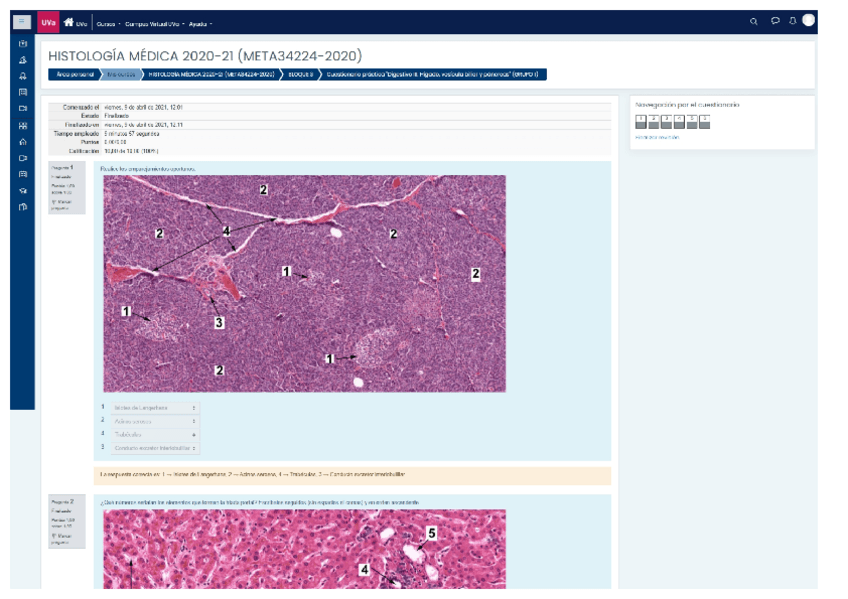Toggle the hamburger side menu button

[x=22, y=22]
